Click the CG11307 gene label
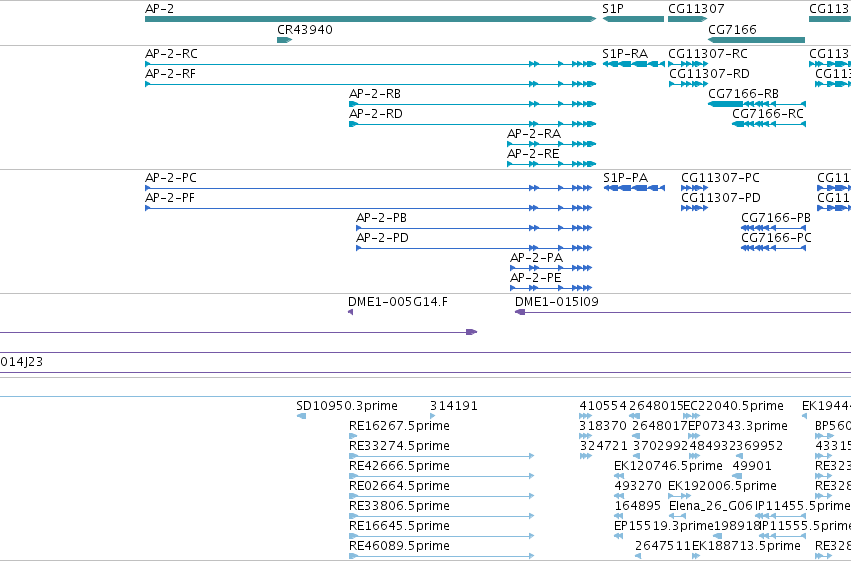Viewport: 851px width, 561px height. tap(696, 9)
